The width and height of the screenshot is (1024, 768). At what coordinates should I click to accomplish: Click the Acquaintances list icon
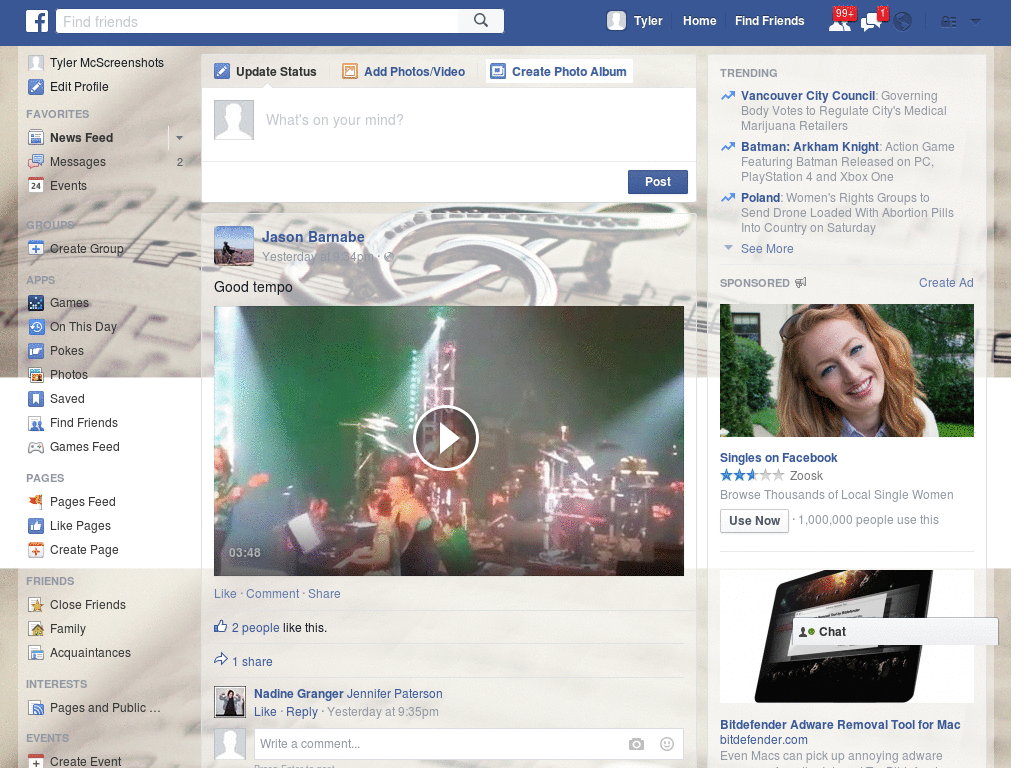(36, 653)
